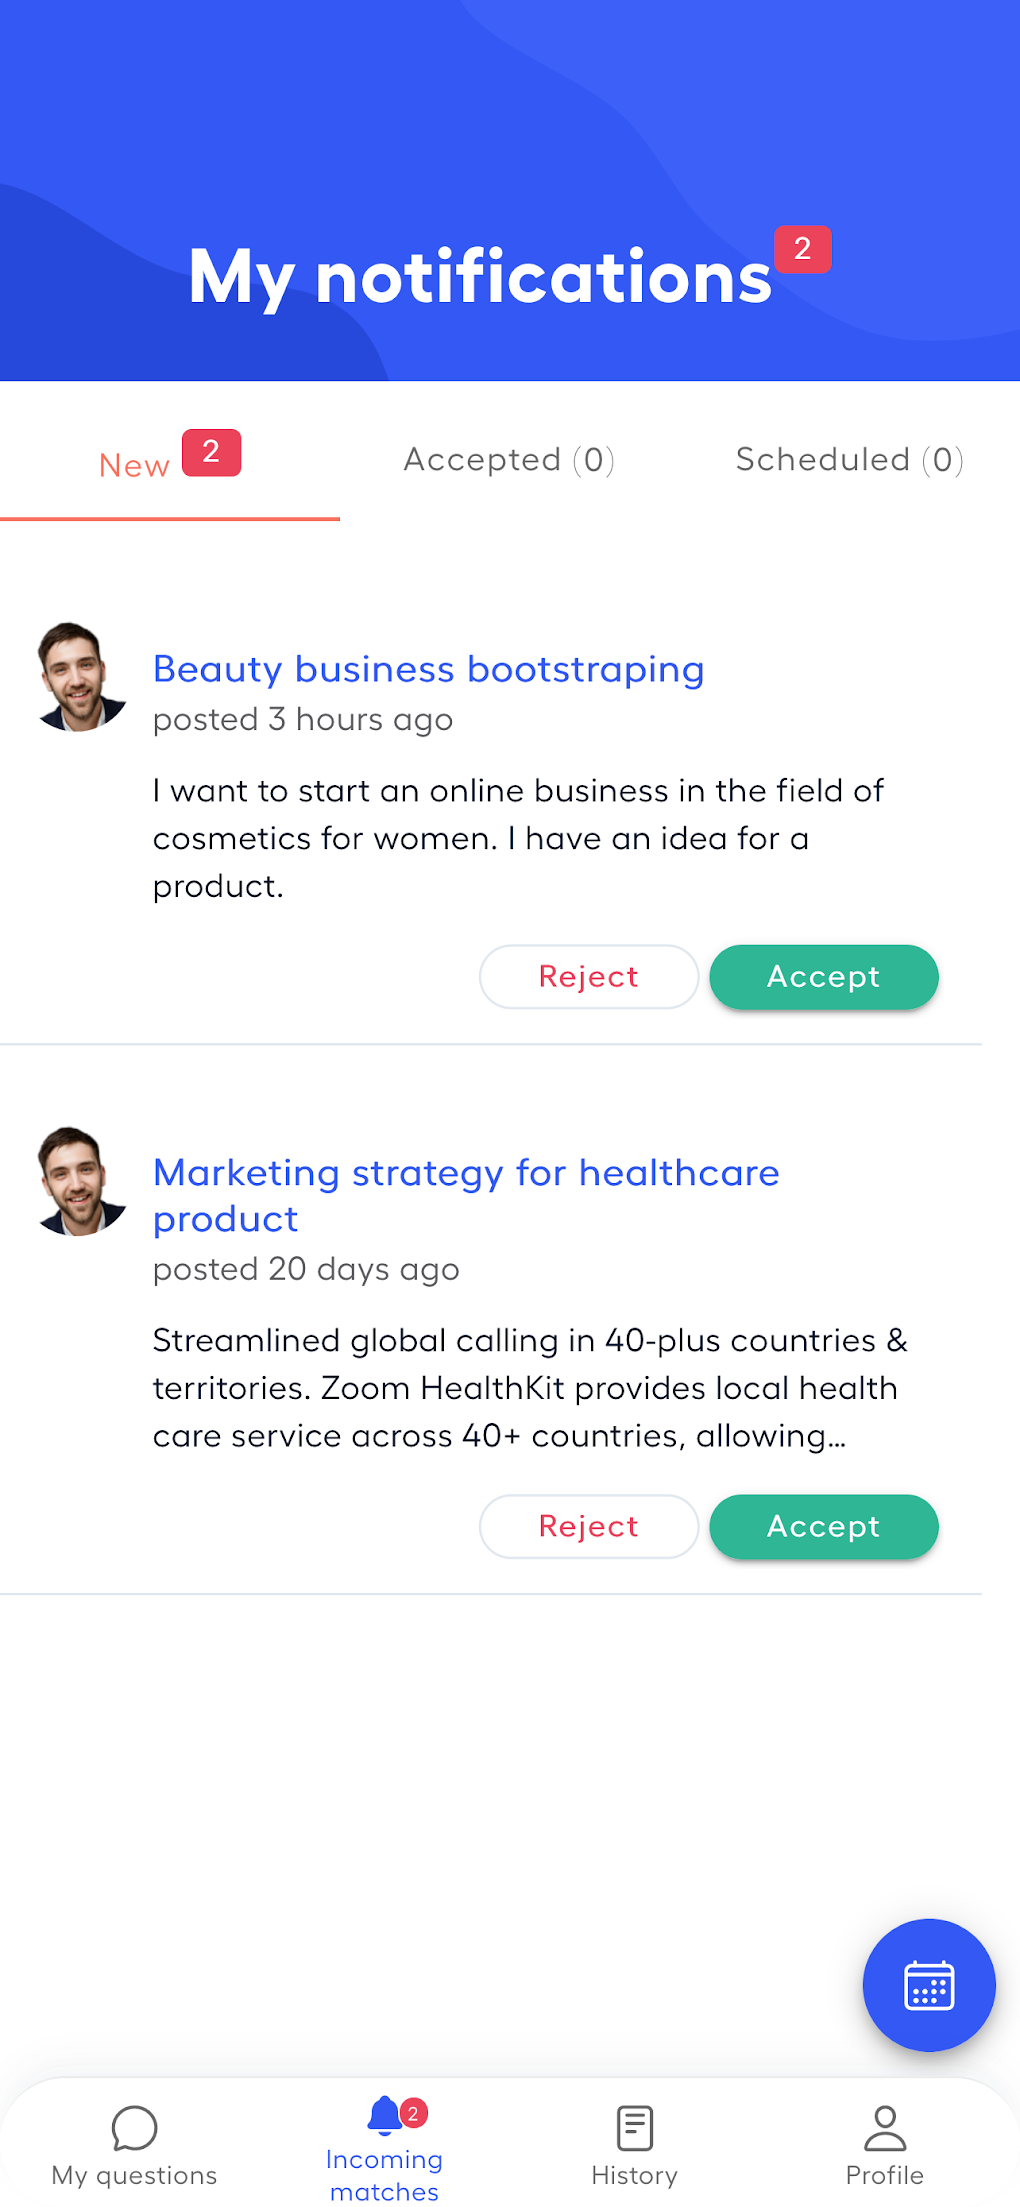
Task: Open the Beauty business bootstraping title
Action: pos(428,669)
